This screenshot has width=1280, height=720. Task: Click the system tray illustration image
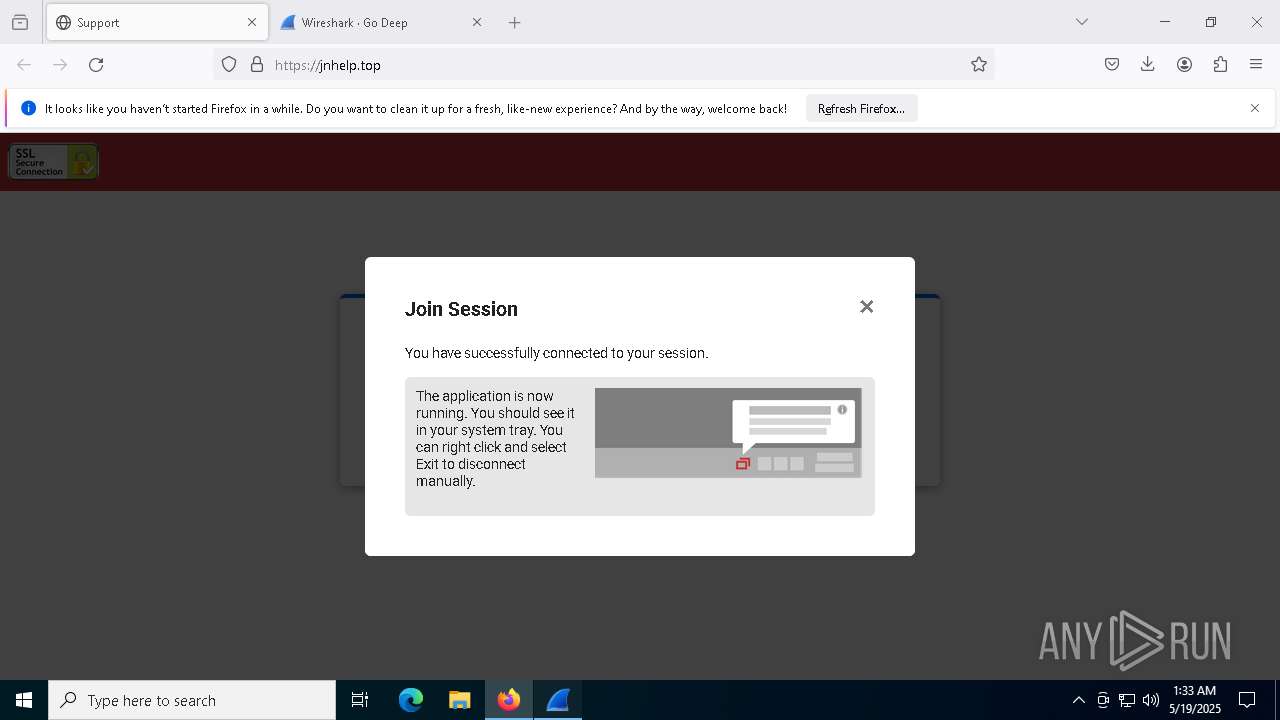(x=728, y=433)
